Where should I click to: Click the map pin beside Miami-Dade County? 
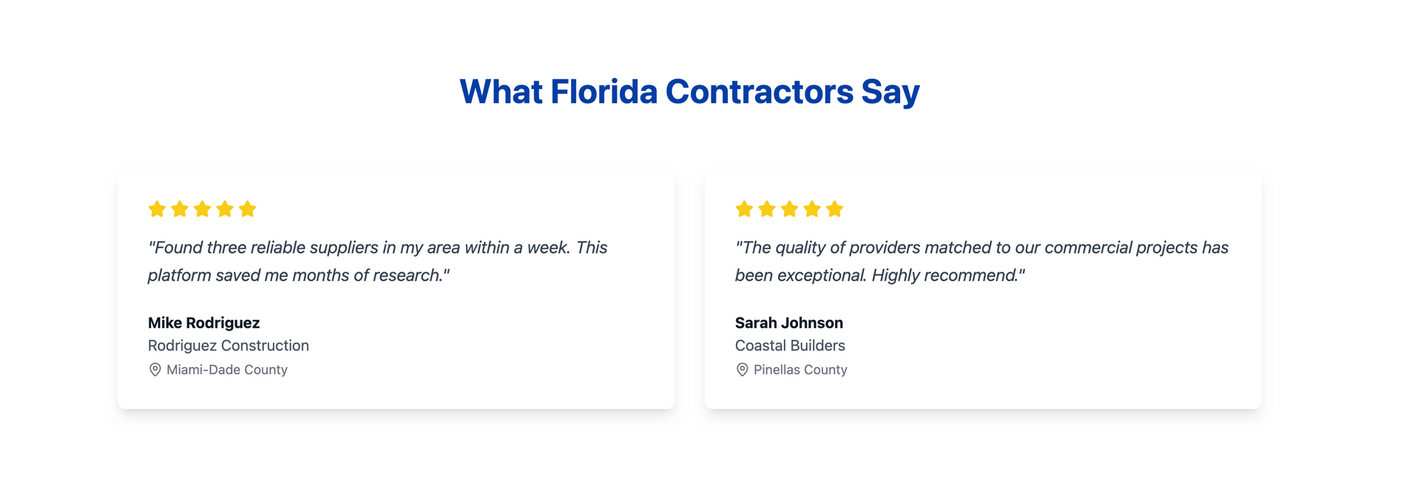tap(155, 370)
